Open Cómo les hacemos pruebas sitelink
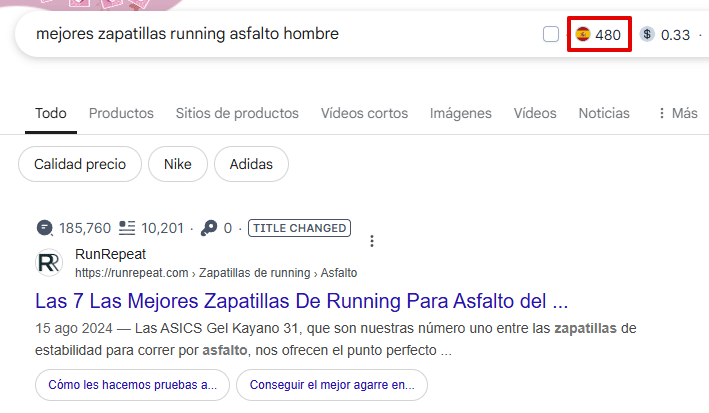Image resolution: width=709 pixels, height=413 pixels. (132, 385)
